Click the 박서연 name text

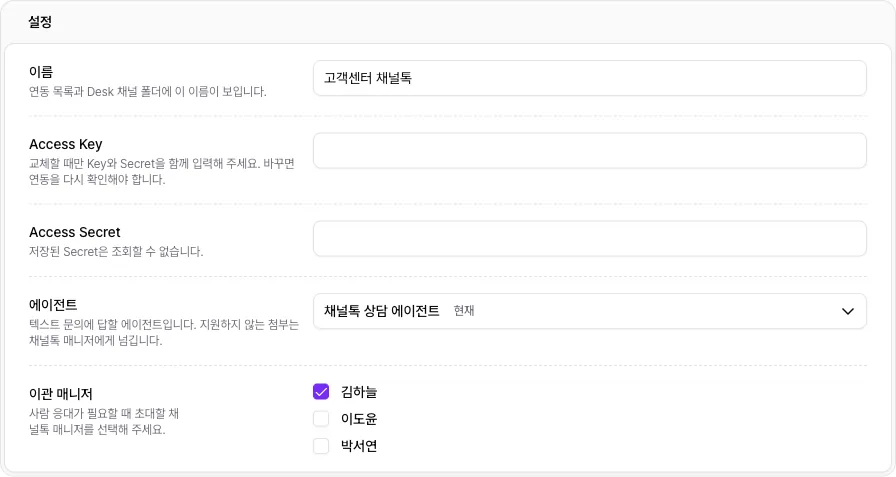click(x=359, y=446)
